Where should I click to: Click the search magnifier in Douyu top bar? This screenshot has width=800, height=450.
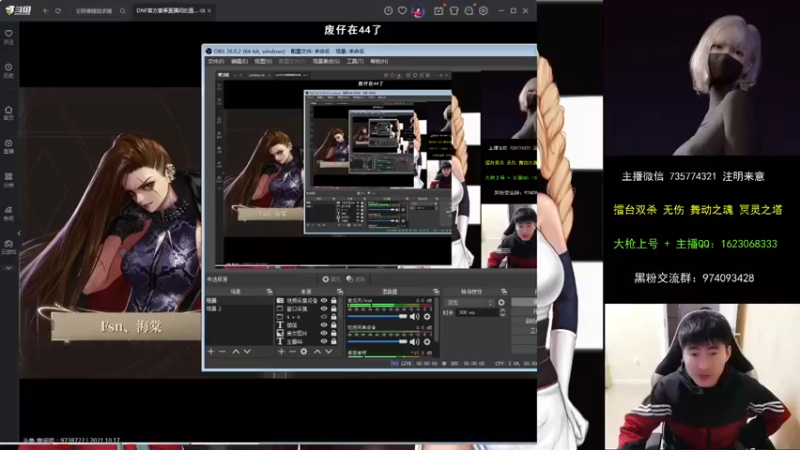(x=122, y=11)
